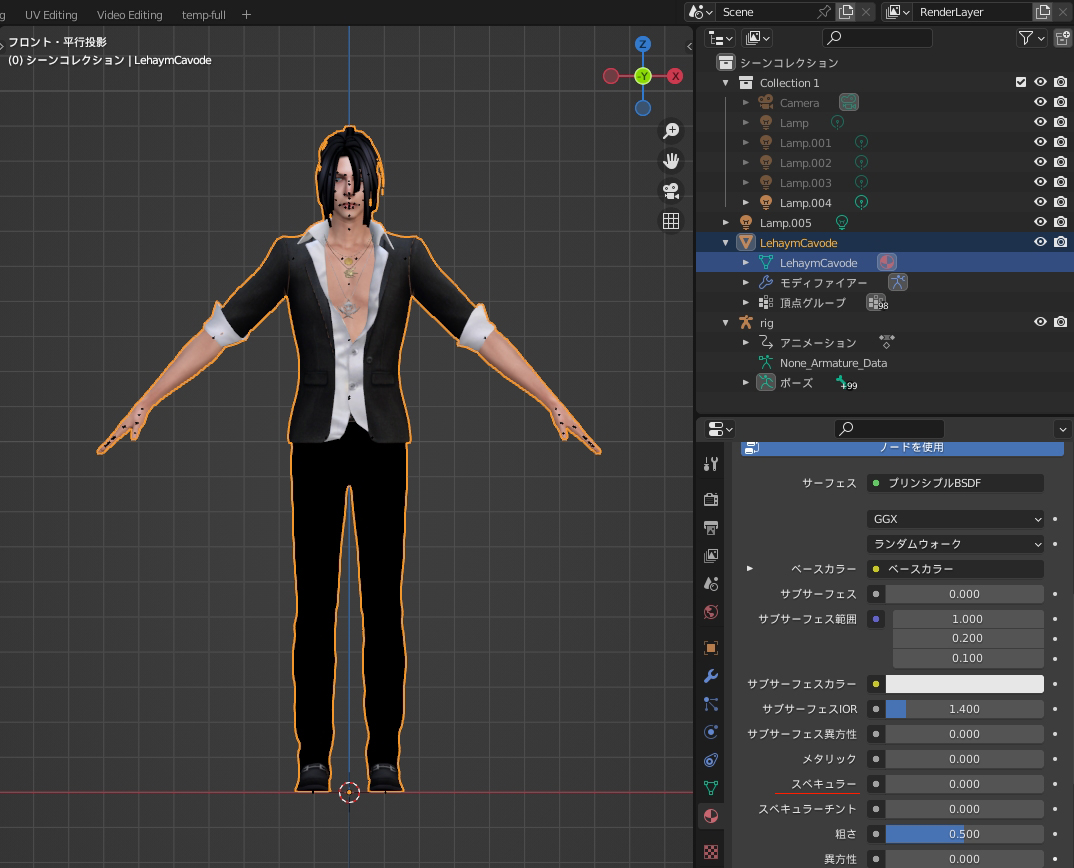
Task: Disable rendering for the Camera object
Action: tap(1060, 102)
